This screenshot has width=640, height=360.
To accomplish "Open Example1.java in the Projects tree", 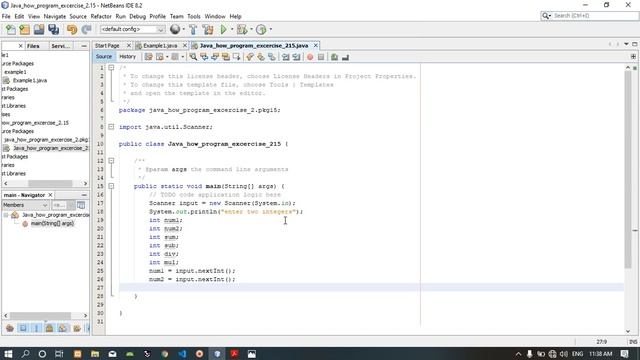I will [29, 80].
